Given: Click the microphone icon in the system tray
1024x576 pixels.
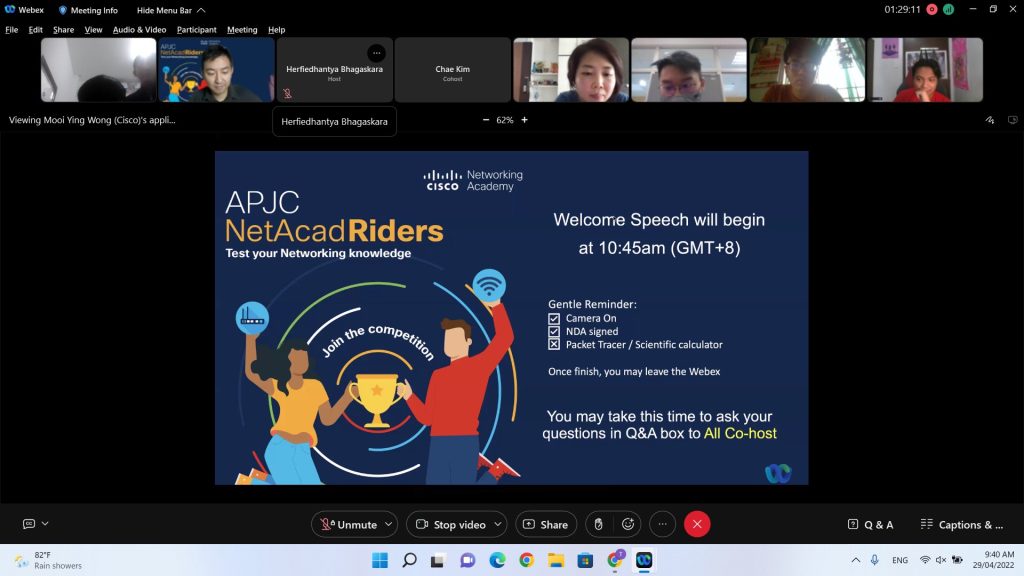Looking at the screenshot, I should [x=875, y=560].
